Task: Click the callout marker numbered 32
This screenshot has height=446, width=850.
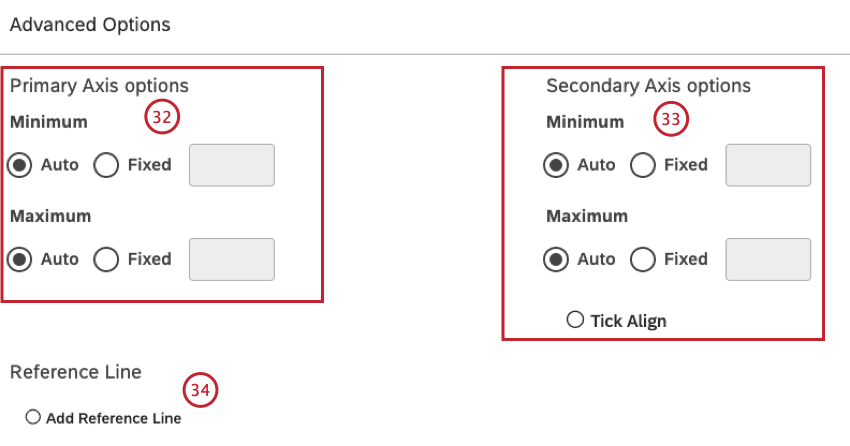Action: pyautogui.click(x=162, y=117)
